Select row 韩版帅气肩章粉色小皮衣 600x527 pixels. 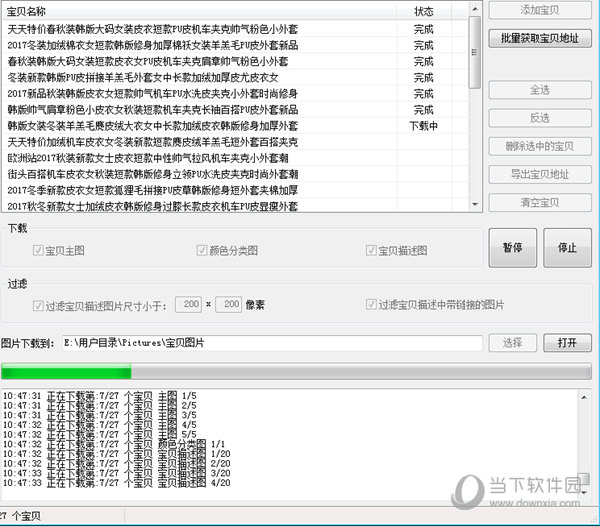point(235,110)
